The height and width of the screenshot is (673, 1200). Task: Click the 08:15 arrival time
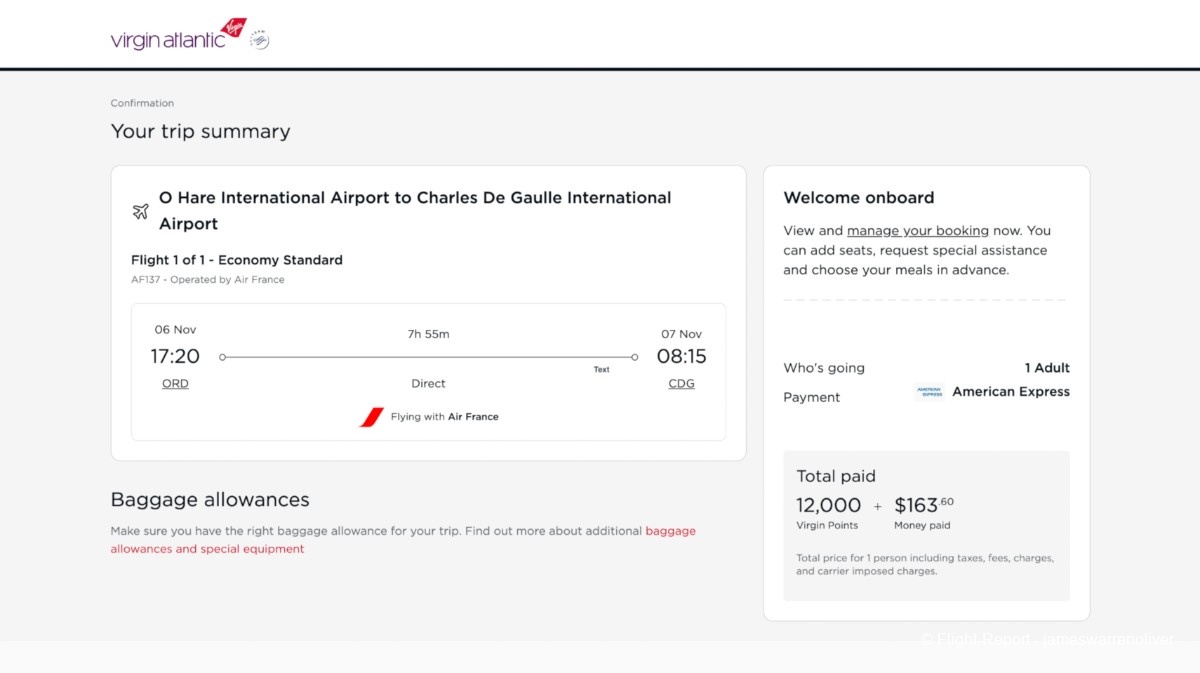[x=681, y=356]
